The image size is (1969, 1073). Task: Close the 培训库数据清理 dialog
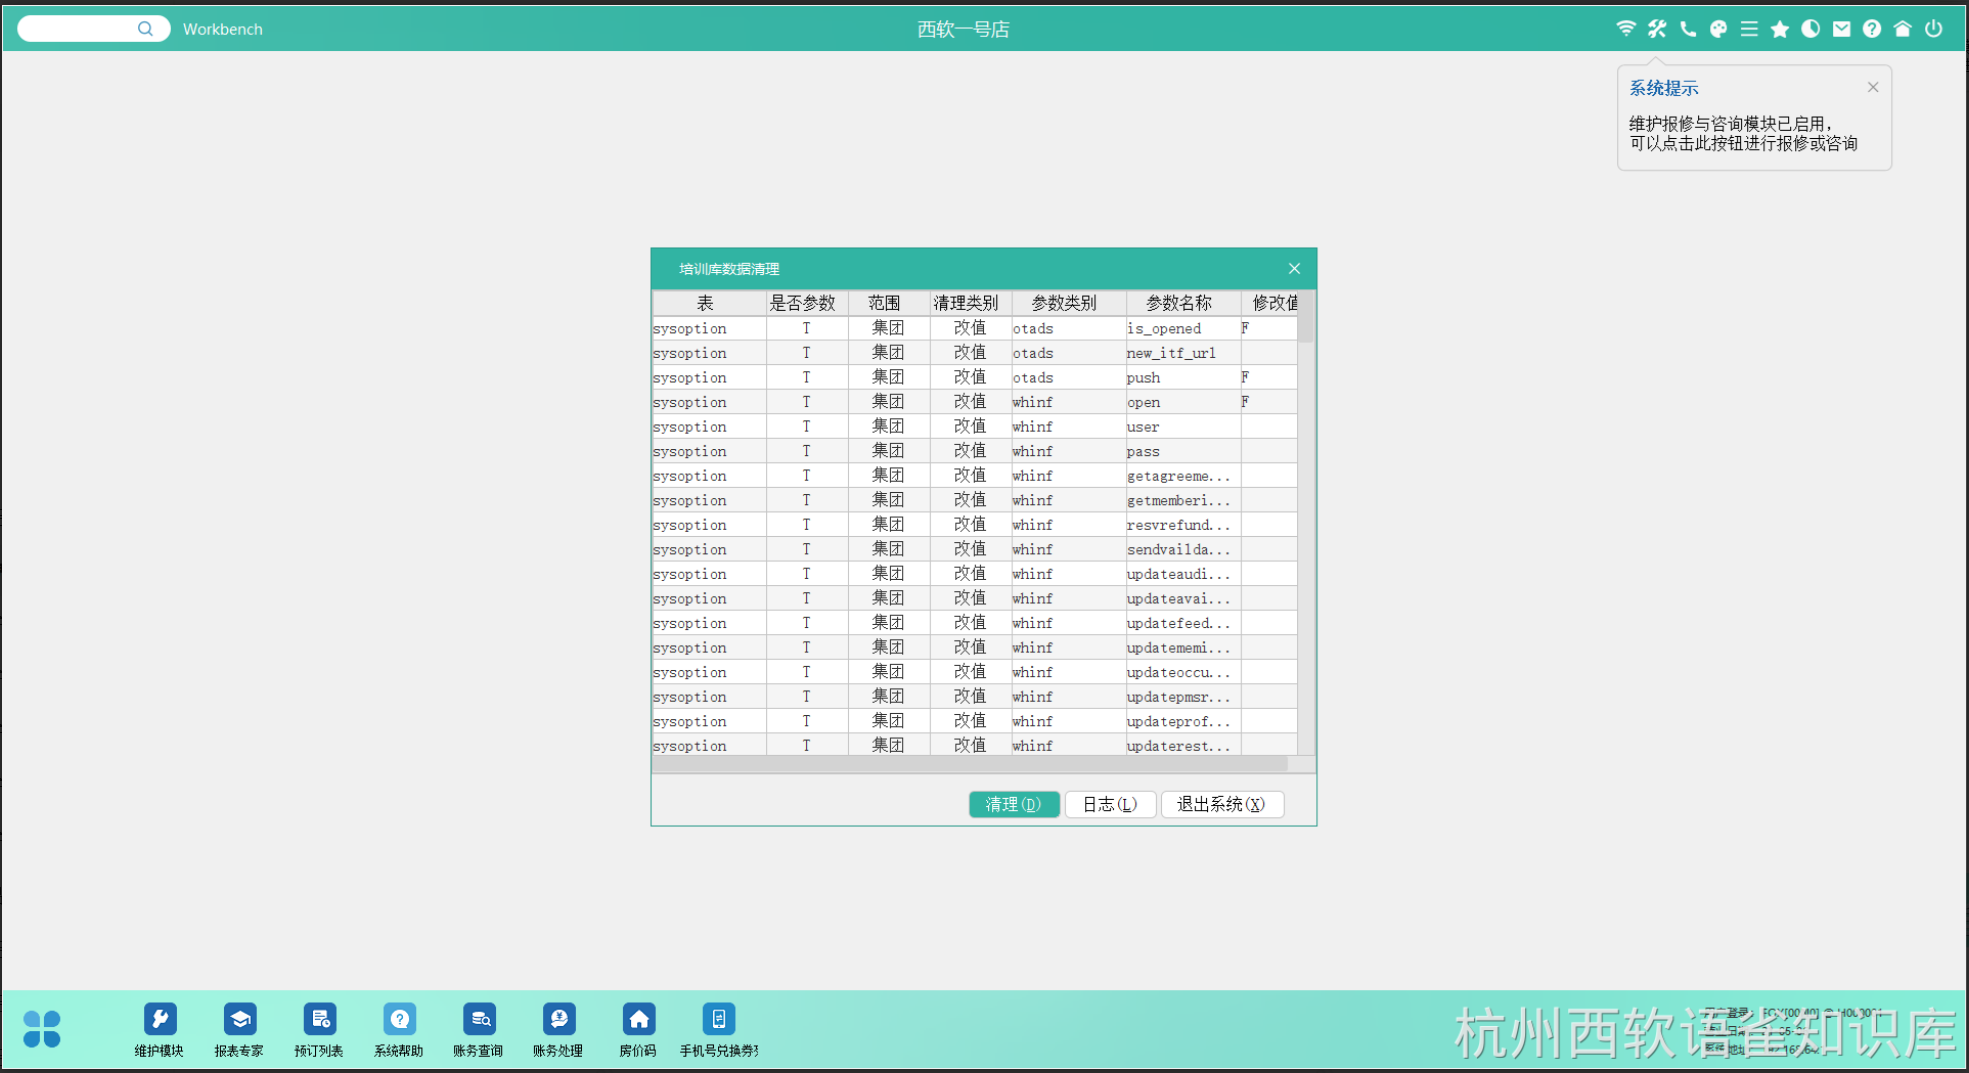pos(1294,268)
